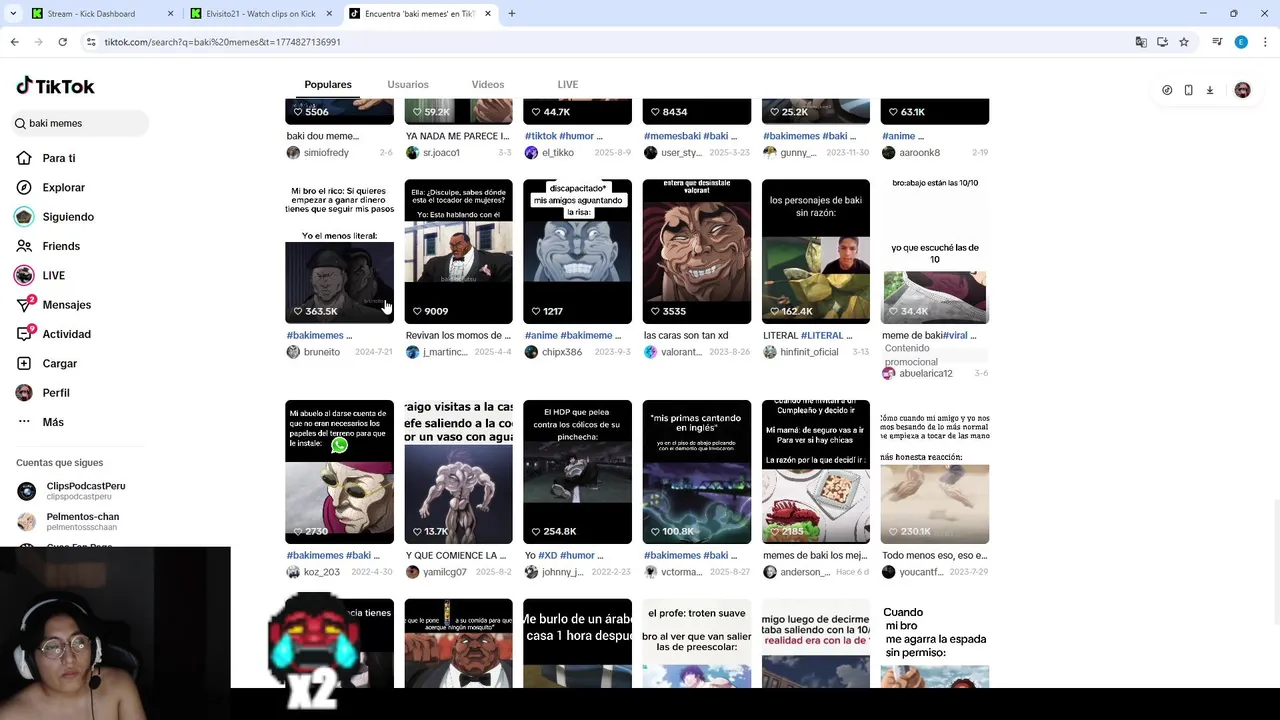The width and height of the screenshot is (1280, 720).
Task: Click the phone app icon at top right
Action: click(x=1188, y=90)
